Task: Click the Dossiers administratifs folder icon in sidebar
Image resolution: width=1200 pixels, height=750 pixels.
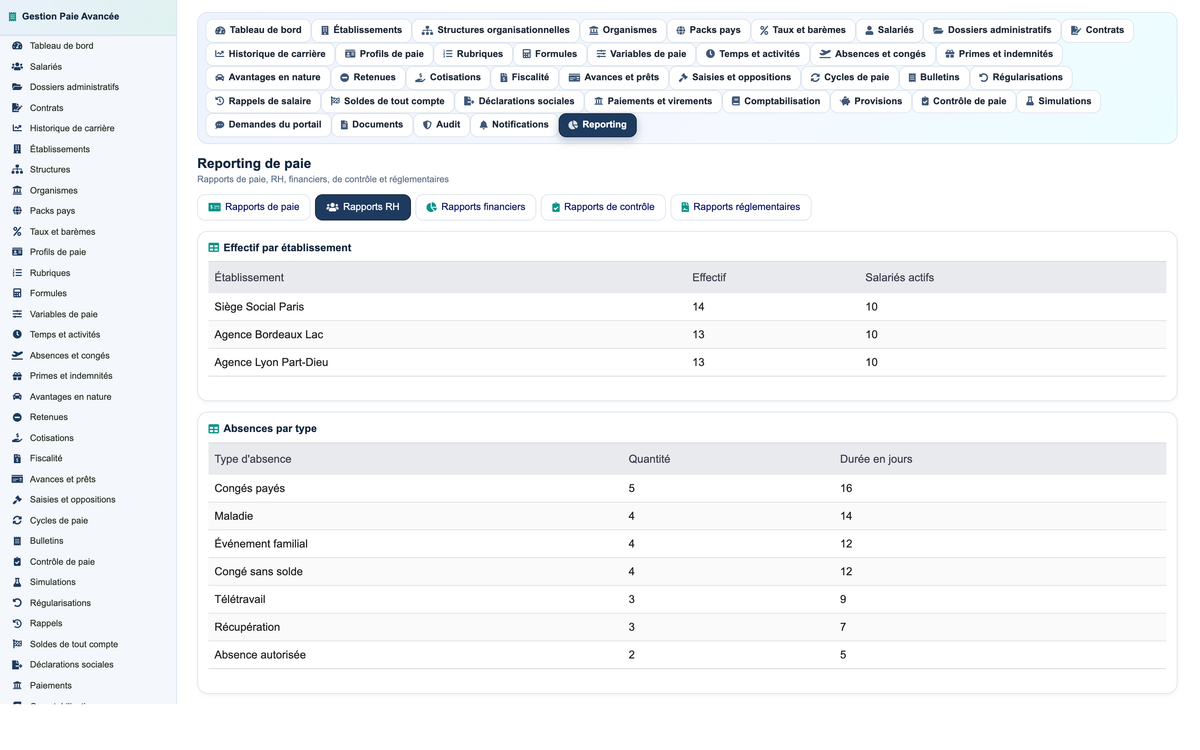Action: click(x=17, y=87)
